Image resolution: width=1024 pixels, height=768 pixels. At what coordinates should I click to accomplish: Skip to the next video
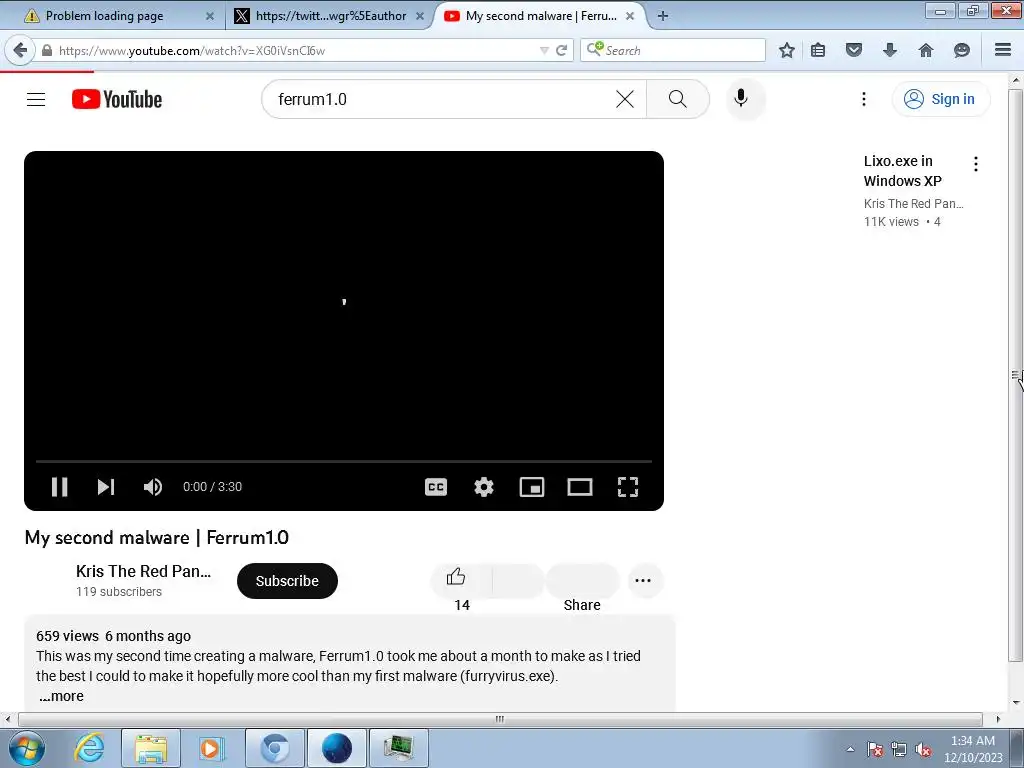pyautogui.click(x=106, y=487)
